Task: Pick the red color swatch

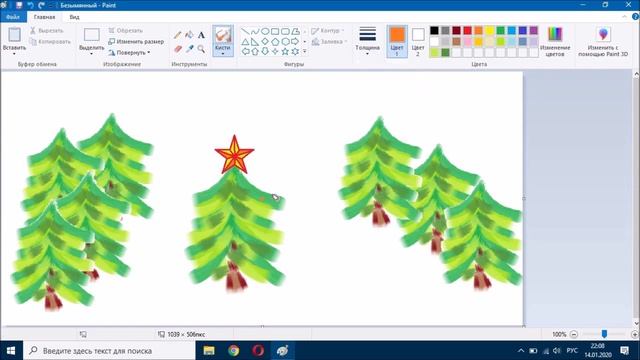Action: coord(467,31)
